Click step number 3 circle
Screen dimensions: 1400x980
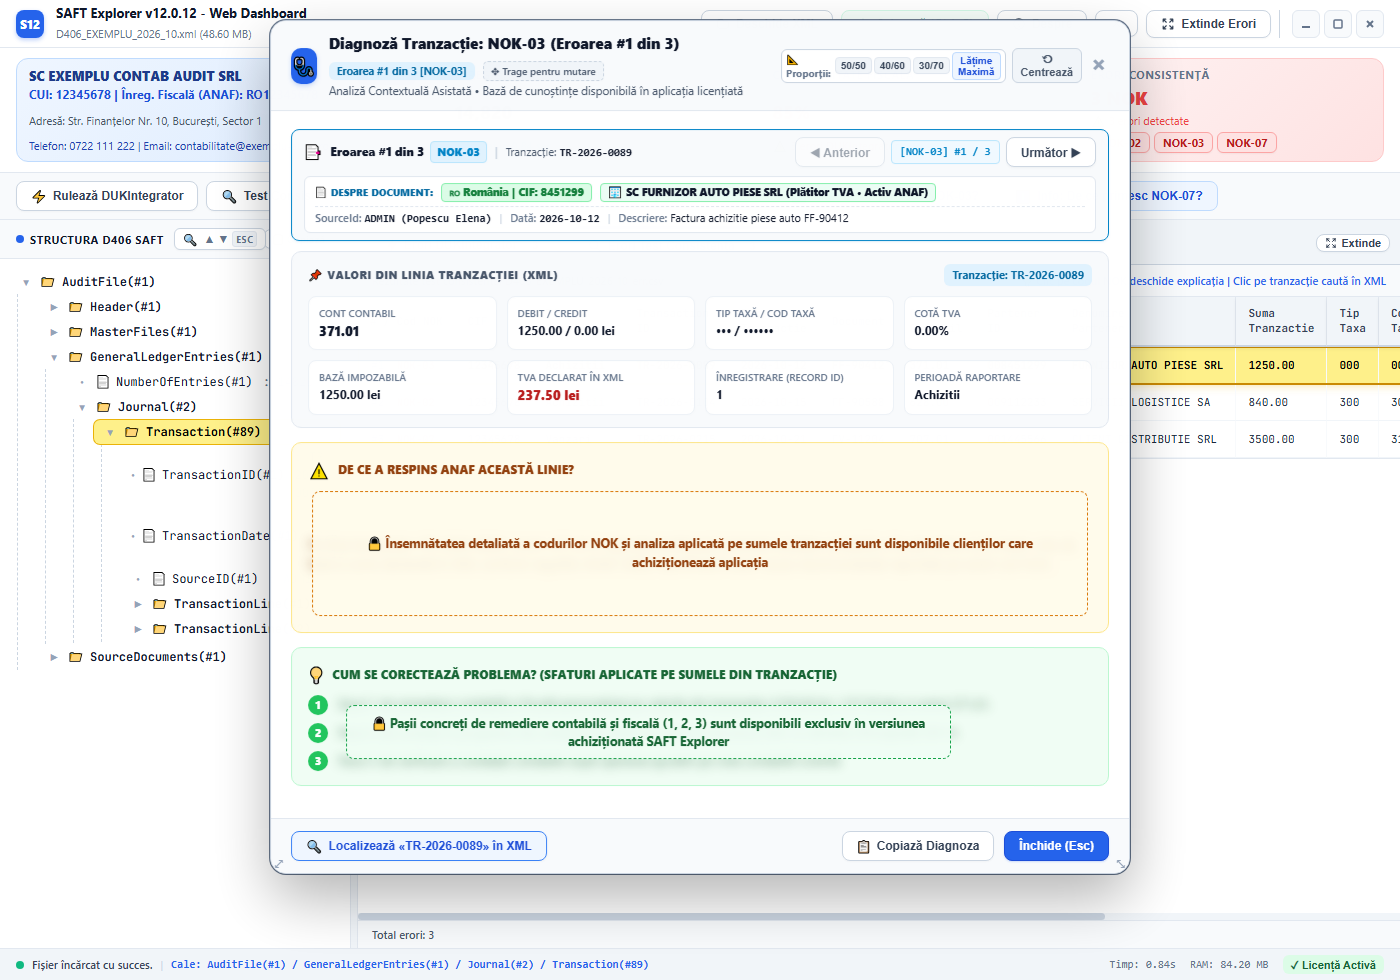(x=318, y=761)
